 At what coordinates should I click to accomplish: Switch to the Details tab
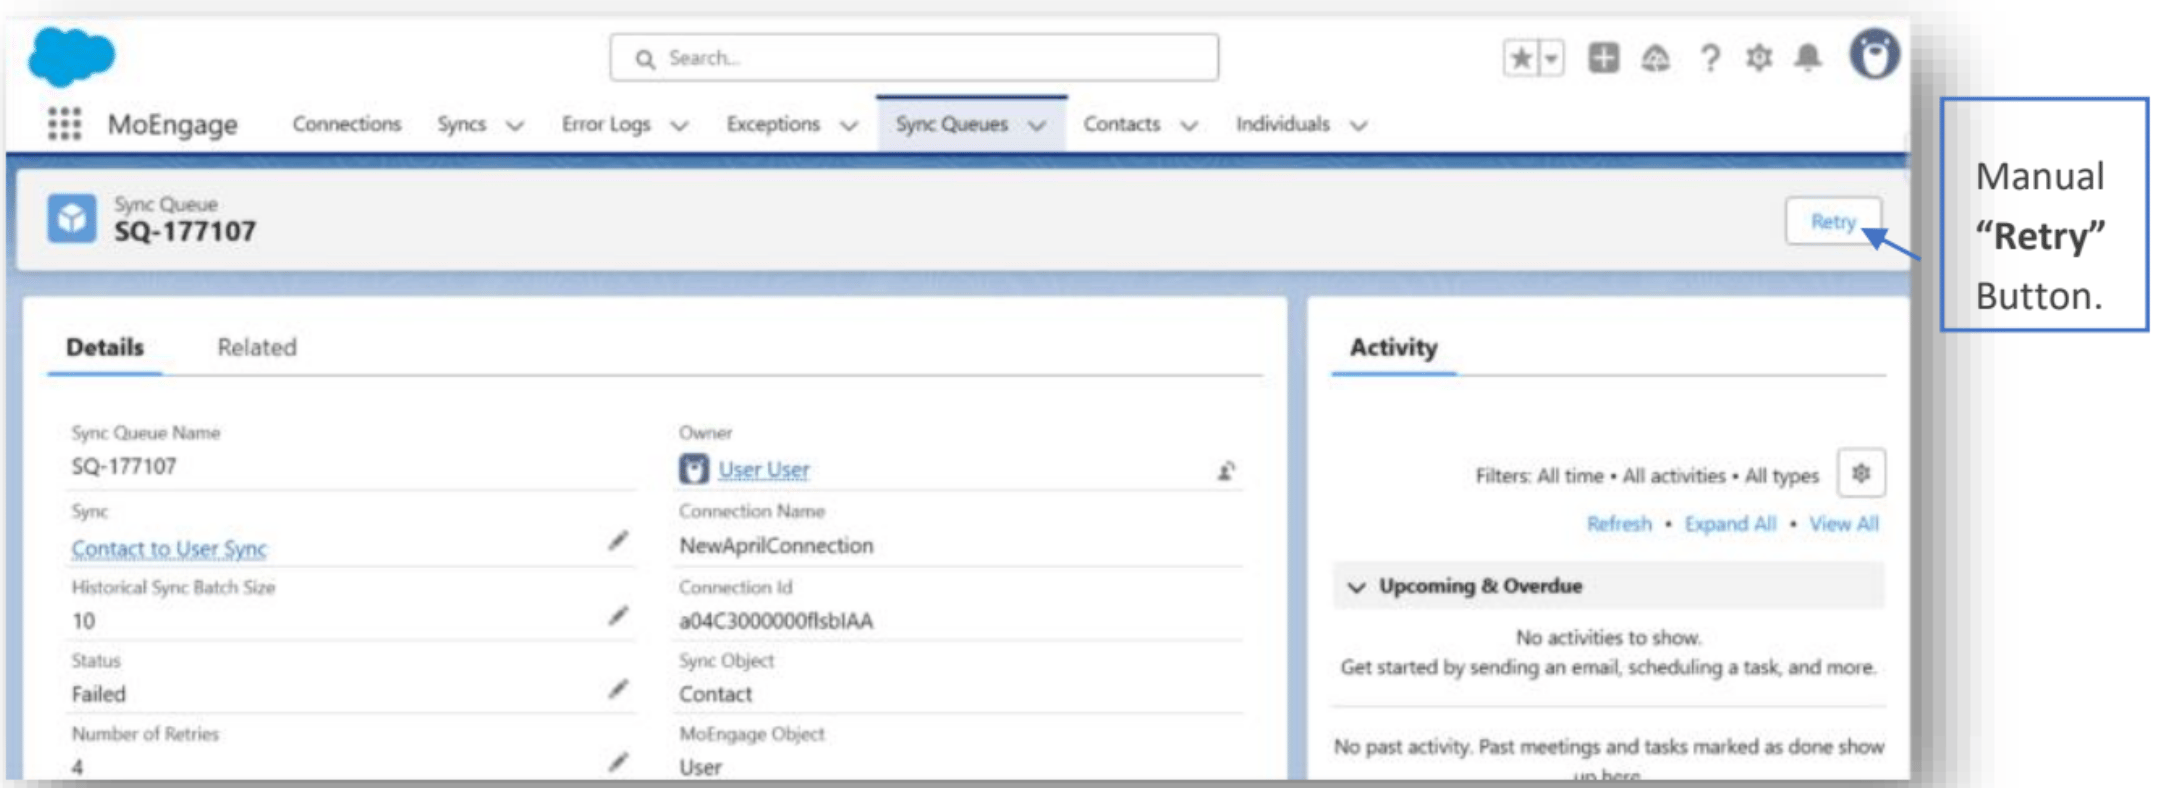pos(105,347)
